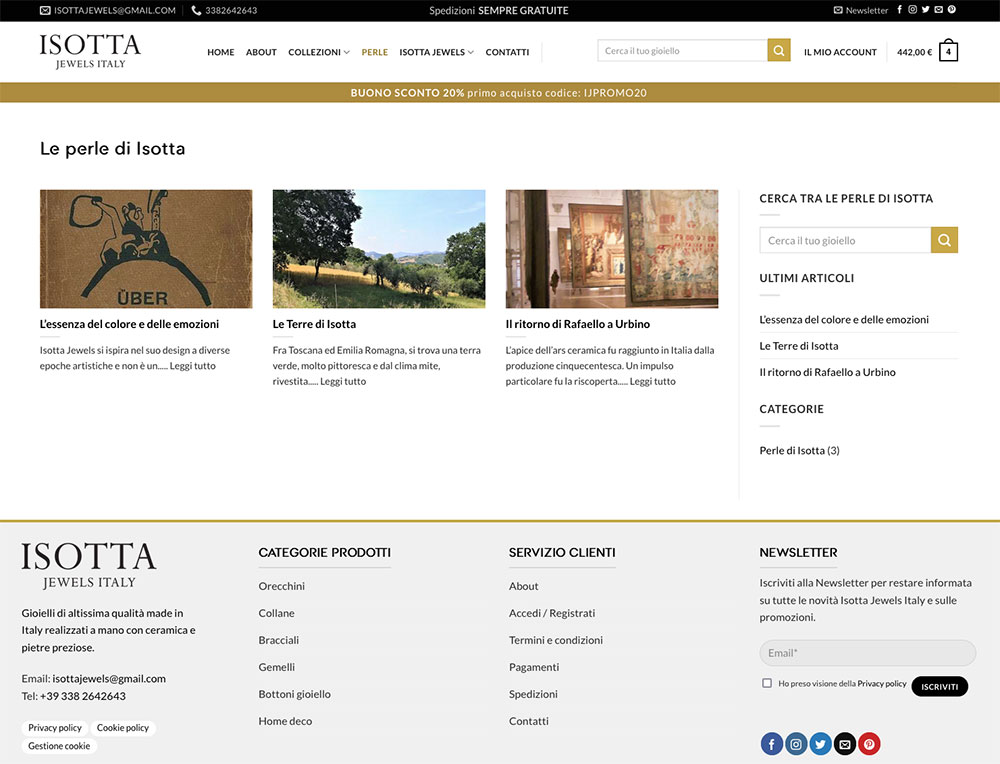Image resolution: width=1000 pixels, height=764 pixels.
Task: Tick the Privacy policy consent checkbox
Action: [767, 684]
